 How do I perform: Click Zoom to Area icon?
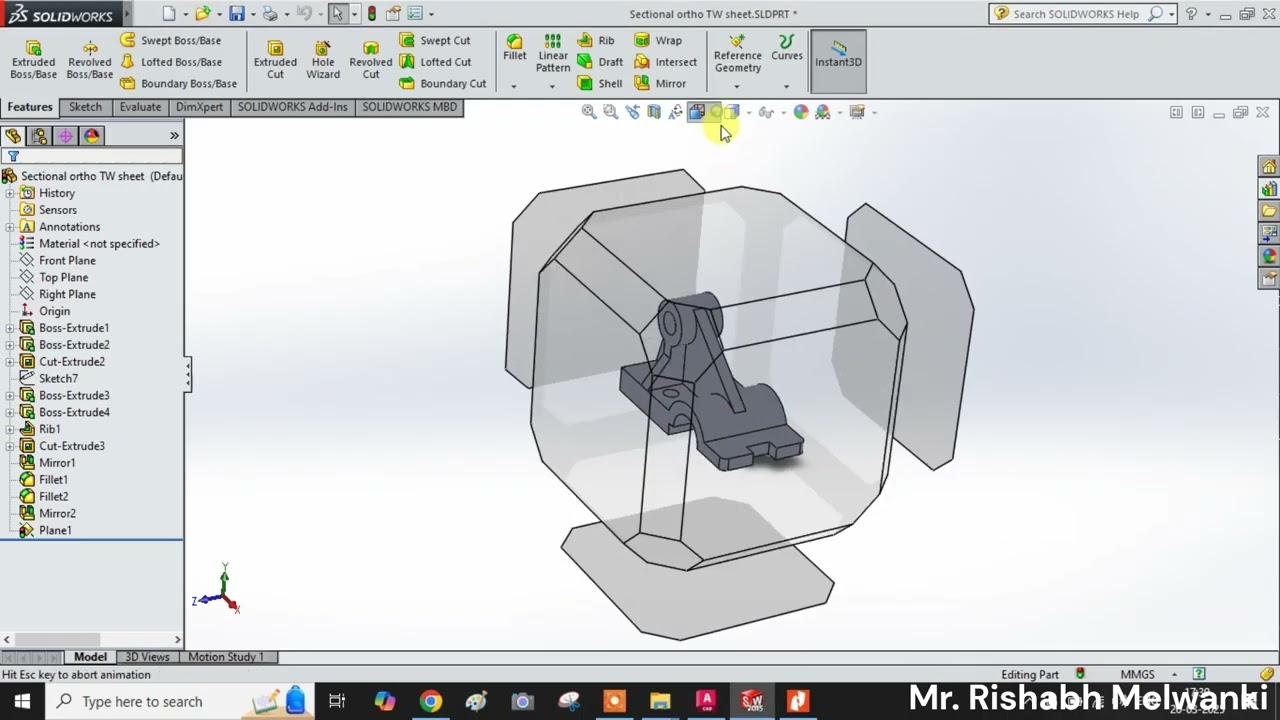pos(610,112)
